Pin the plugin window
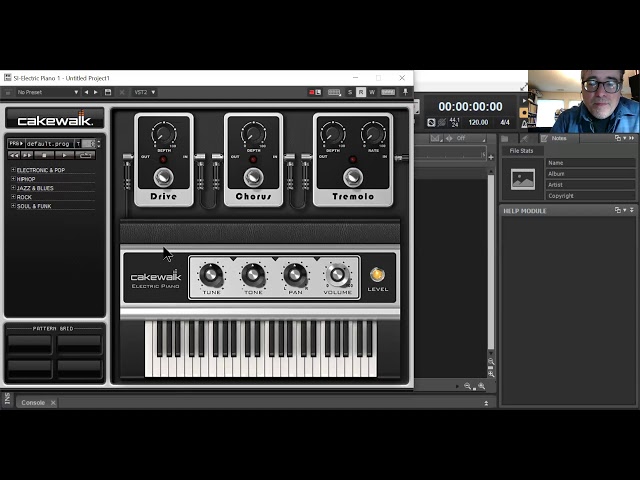 click(405, 92)
